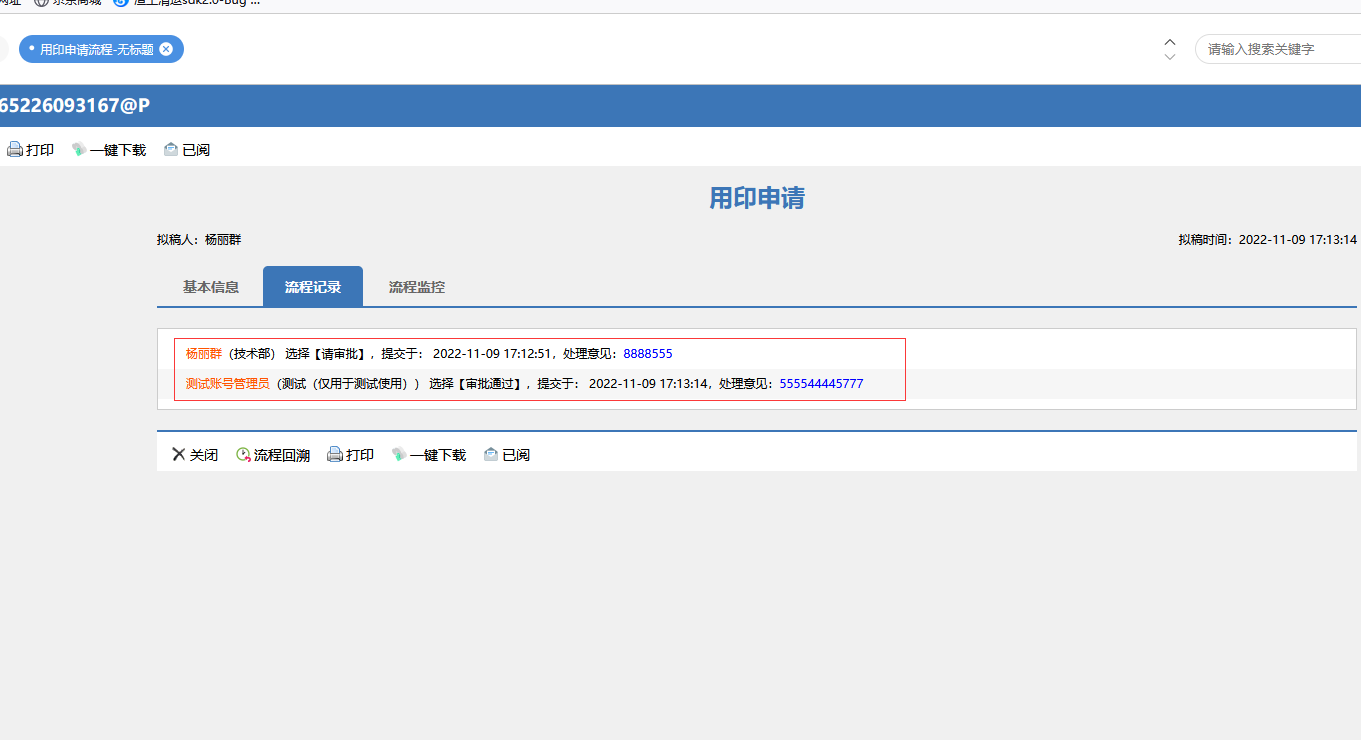
Task: Click 打印 in the toolbar under the blue header
Action: (x=31, y=150)
